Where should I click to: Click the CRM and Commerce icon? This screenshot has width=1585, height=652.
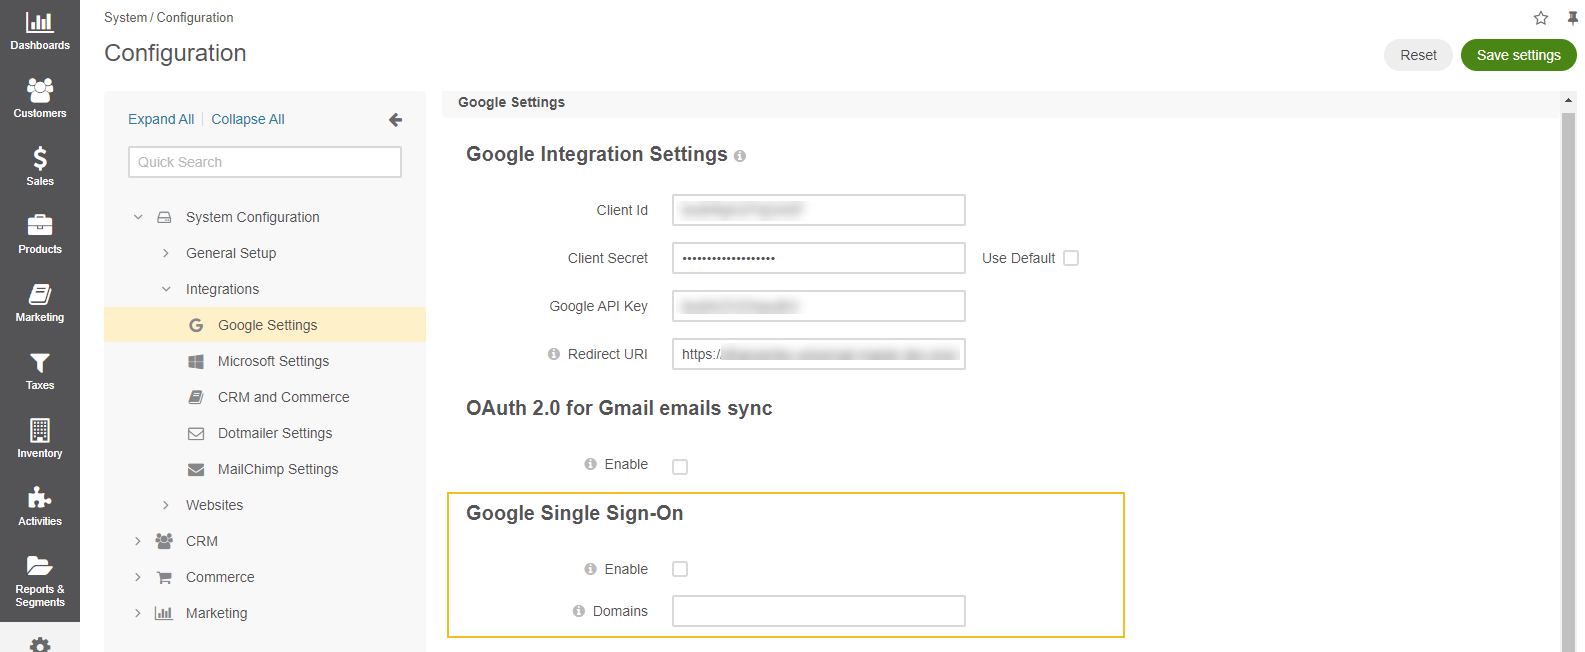point(196,397)
